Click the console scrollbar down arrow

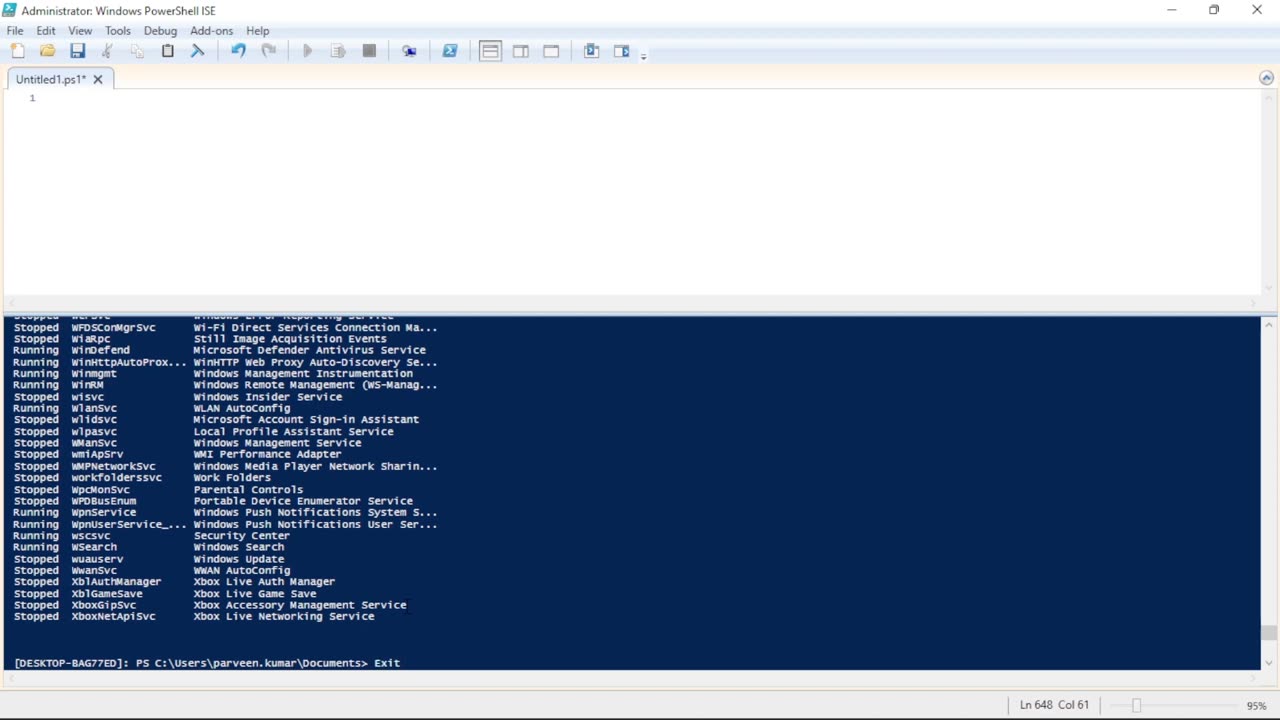tap(1268, 662)
